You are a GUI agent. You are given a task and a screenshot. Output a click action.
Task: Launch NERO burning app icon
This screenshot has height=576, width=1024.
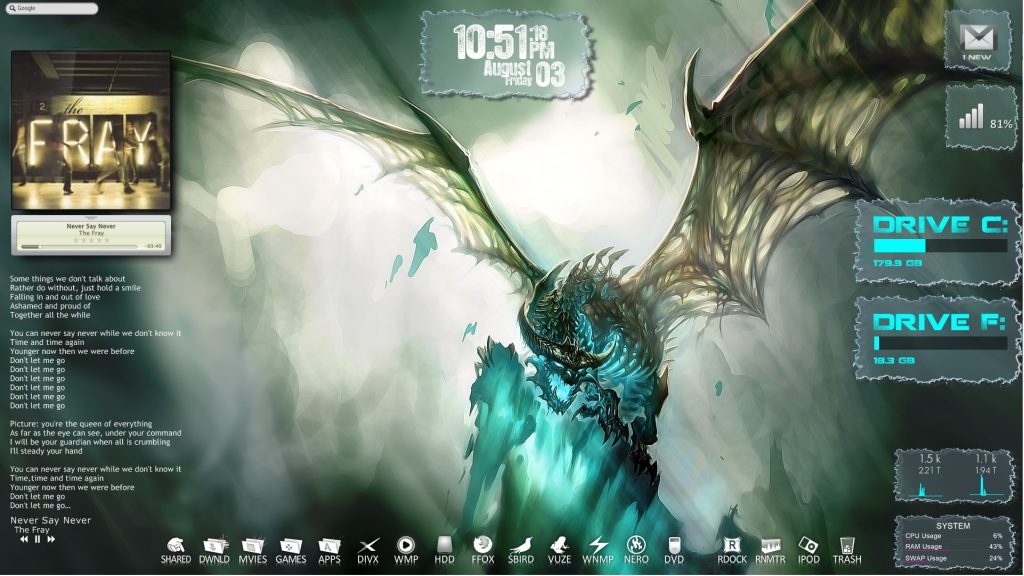tap(636, 551)
